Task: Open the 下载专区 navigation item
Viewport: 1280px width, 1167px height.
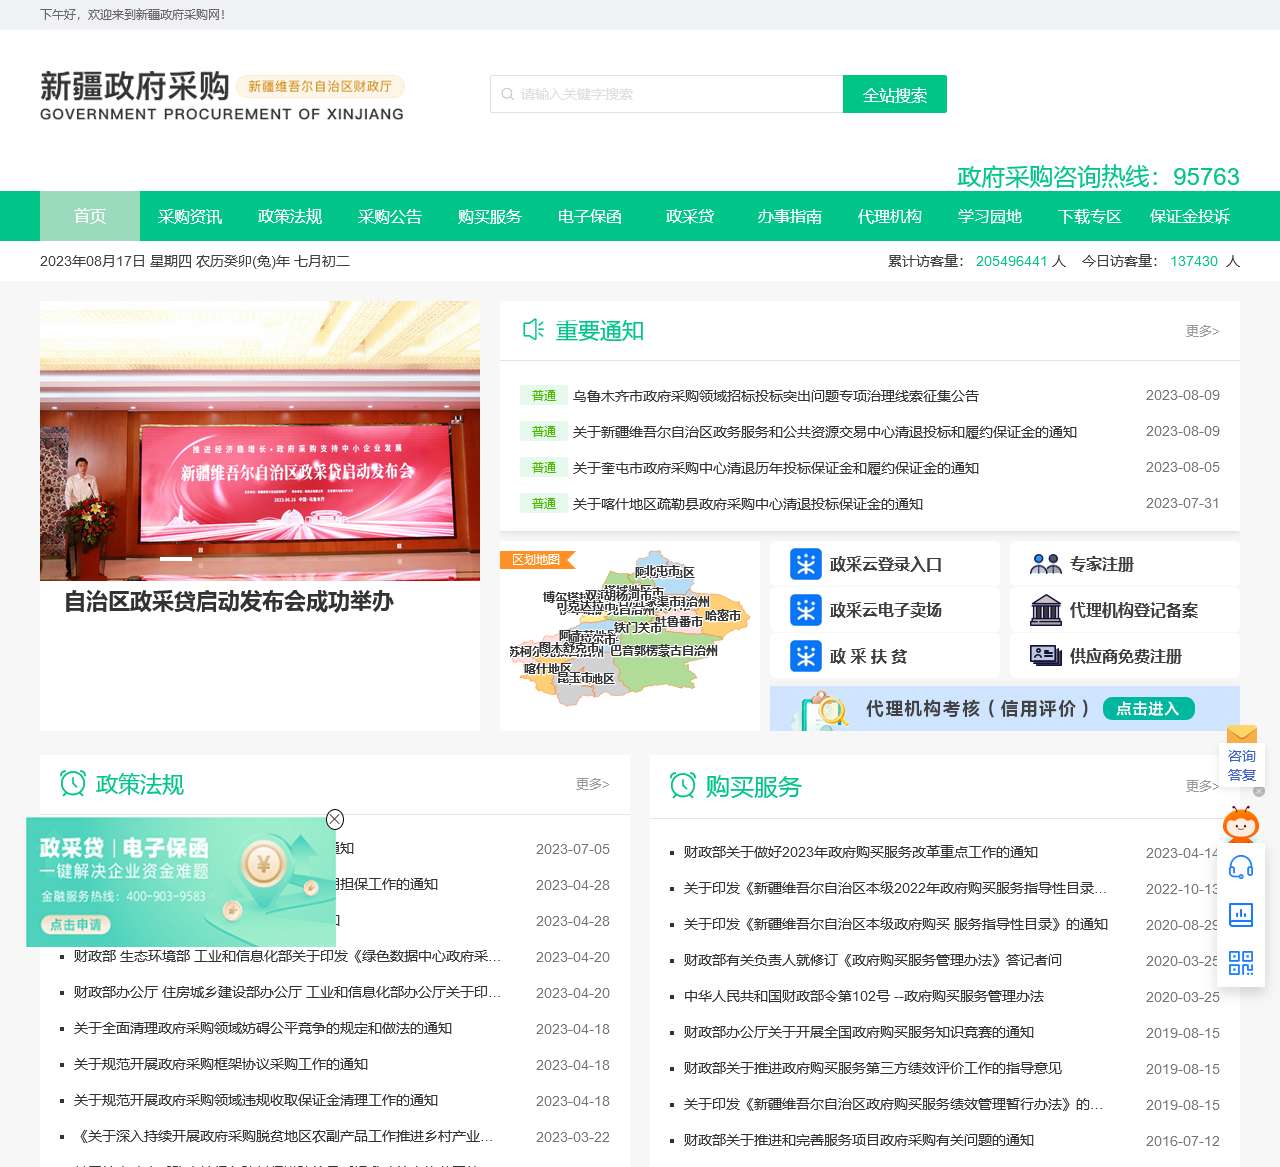Action: (1090, 216)
